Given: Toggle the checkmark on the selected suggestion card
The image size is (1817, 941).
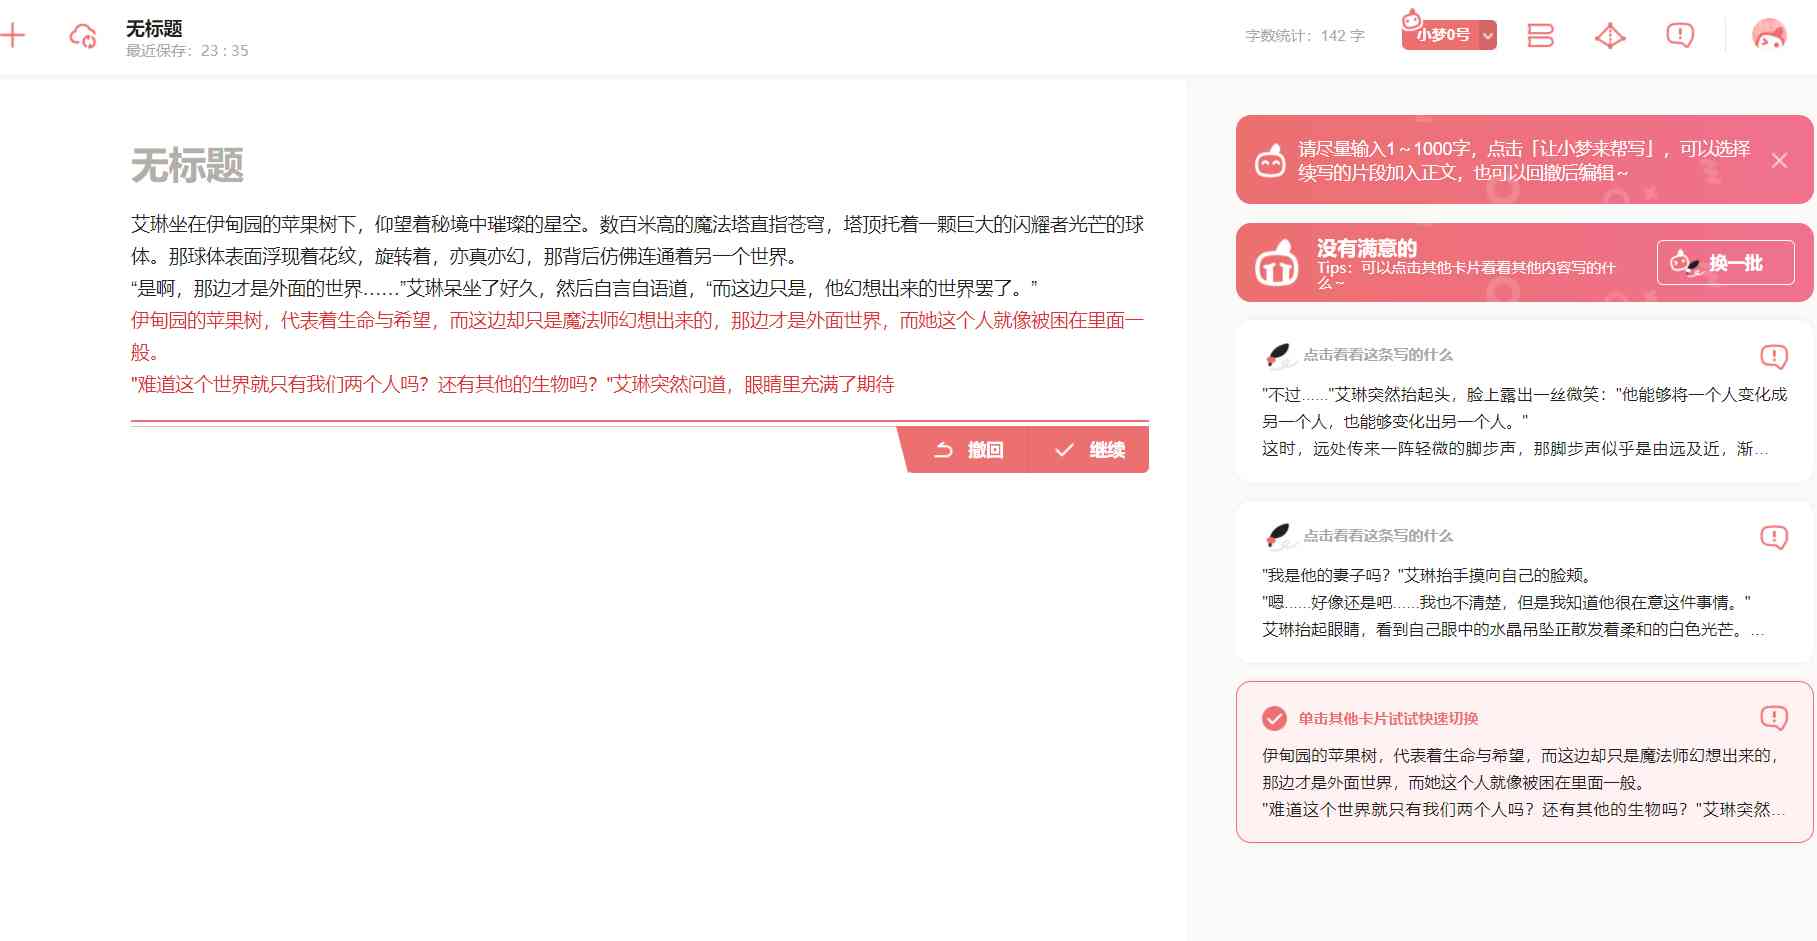Looking at the screenshot, I should tap(1274, 718).
